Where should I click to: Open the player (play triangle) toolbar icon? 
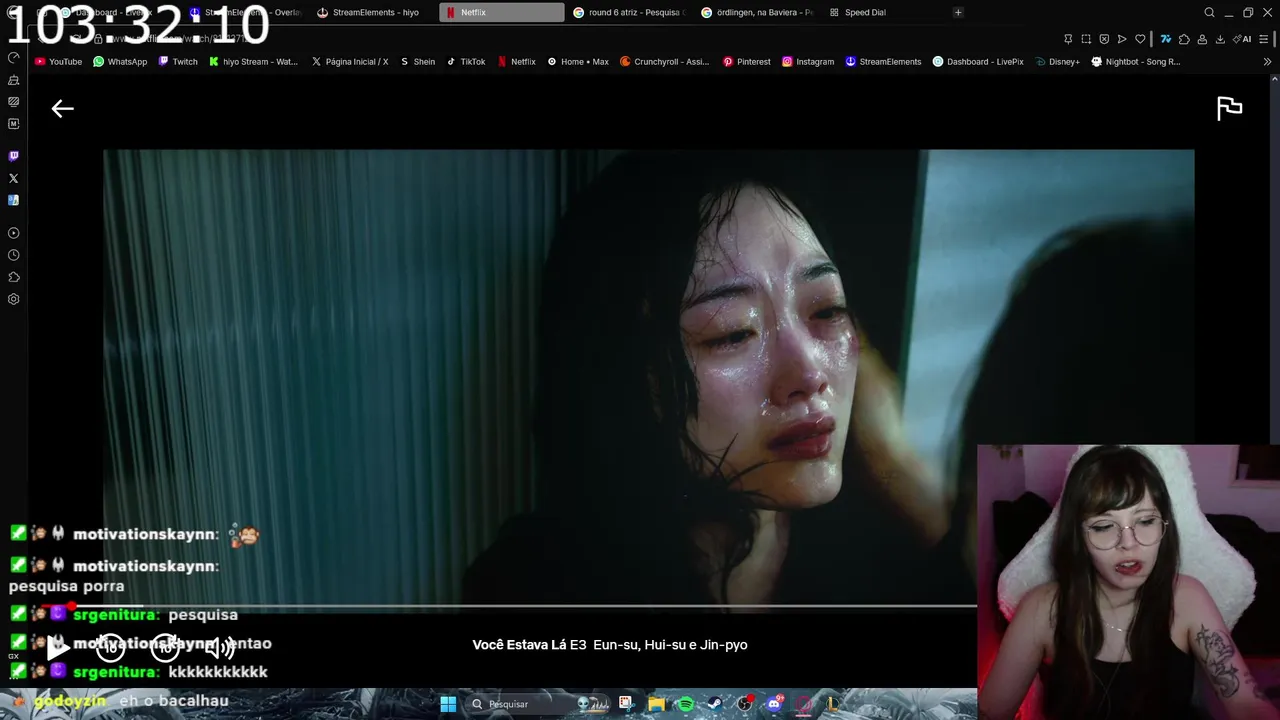1122,39
